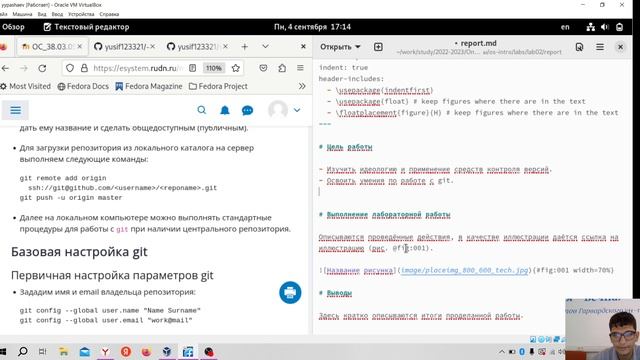Image resolution: width=640 pixels, height=360 pixels.
Task: Show more bookmarks with double chevron
Action: (302, 86)
